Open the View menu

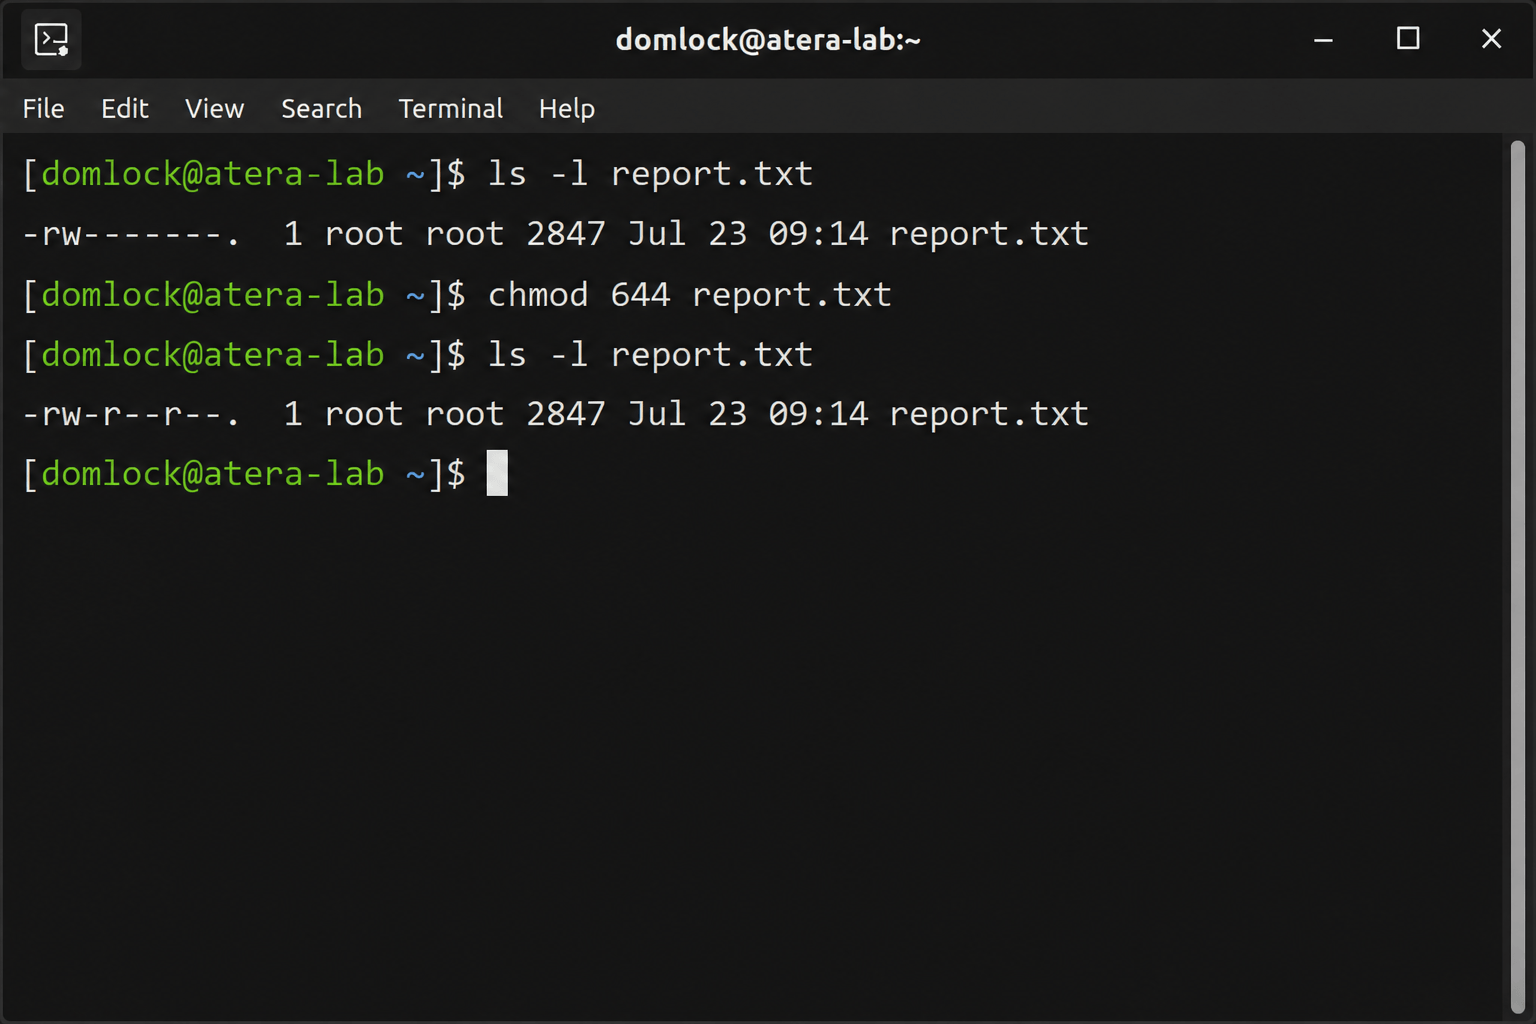tap(215, 108)
